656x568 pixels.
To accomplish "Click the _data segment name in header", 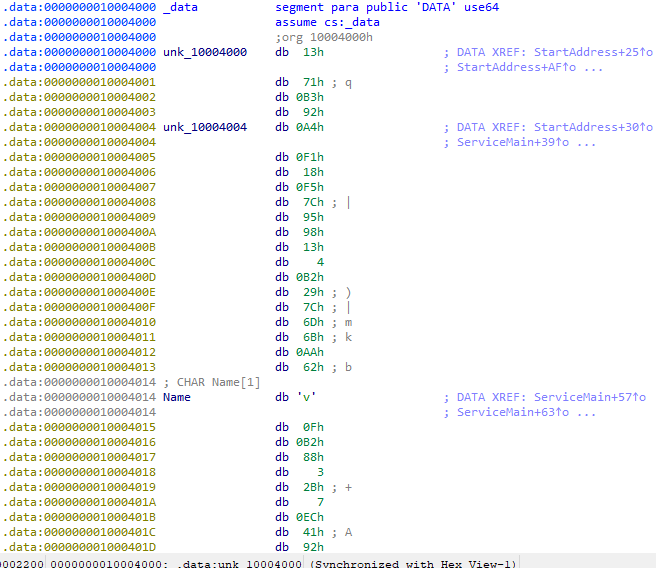I will [x=183, y=7].
